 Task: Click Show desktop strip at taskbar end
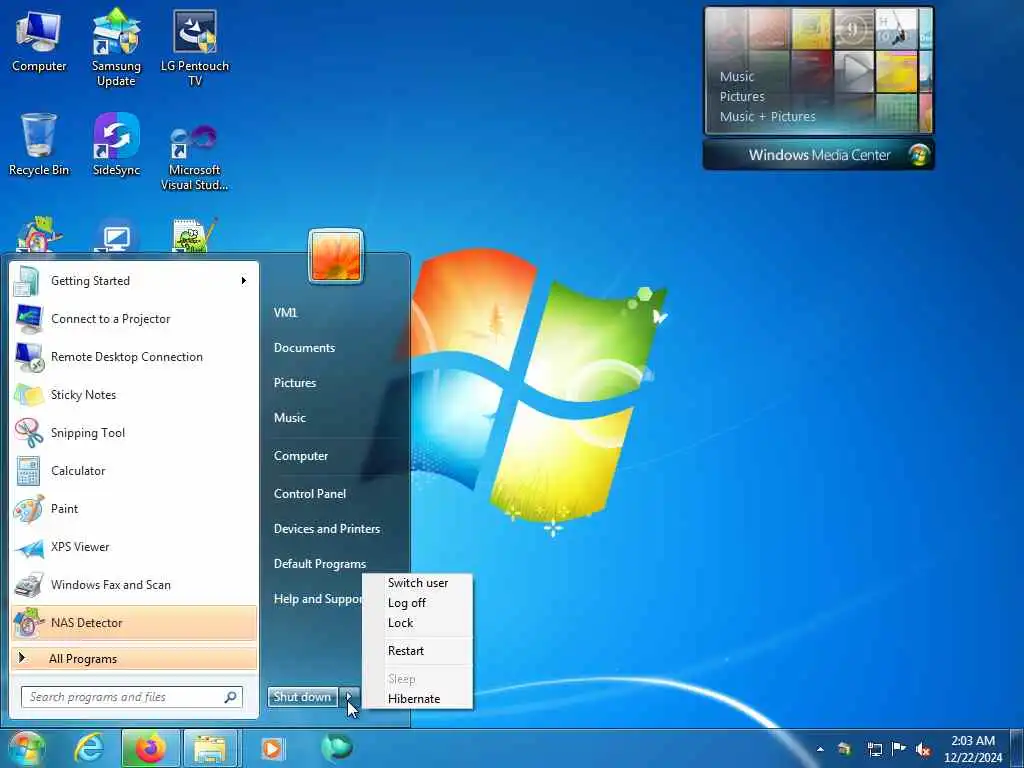(1017, 749)
